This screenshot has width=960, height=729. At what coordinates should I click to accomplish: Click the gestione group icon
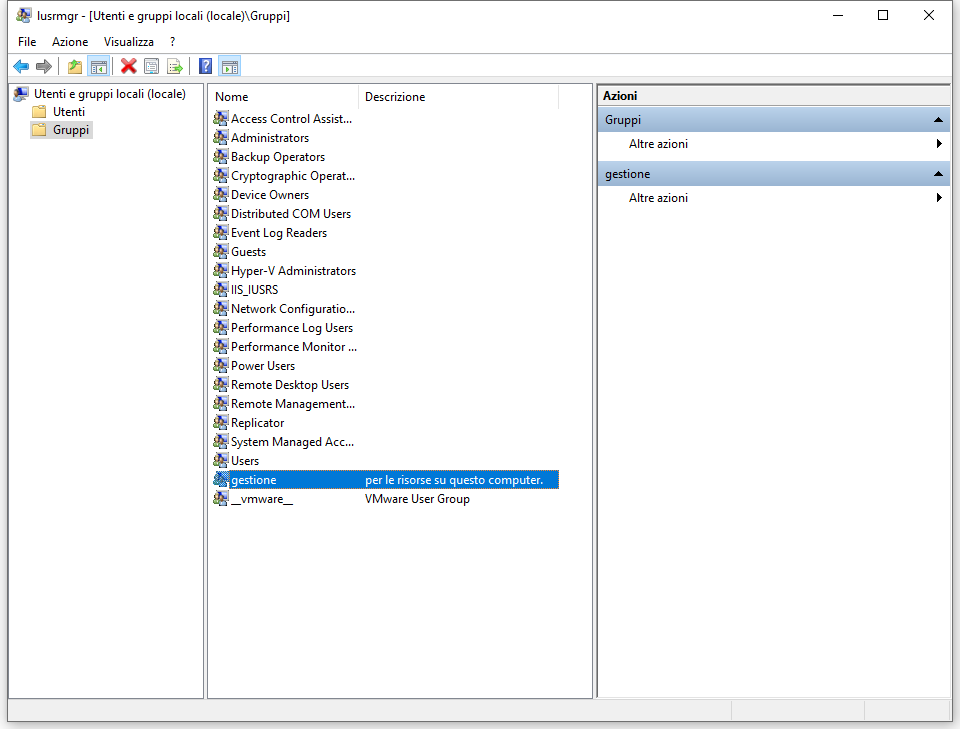pos(220,479)
